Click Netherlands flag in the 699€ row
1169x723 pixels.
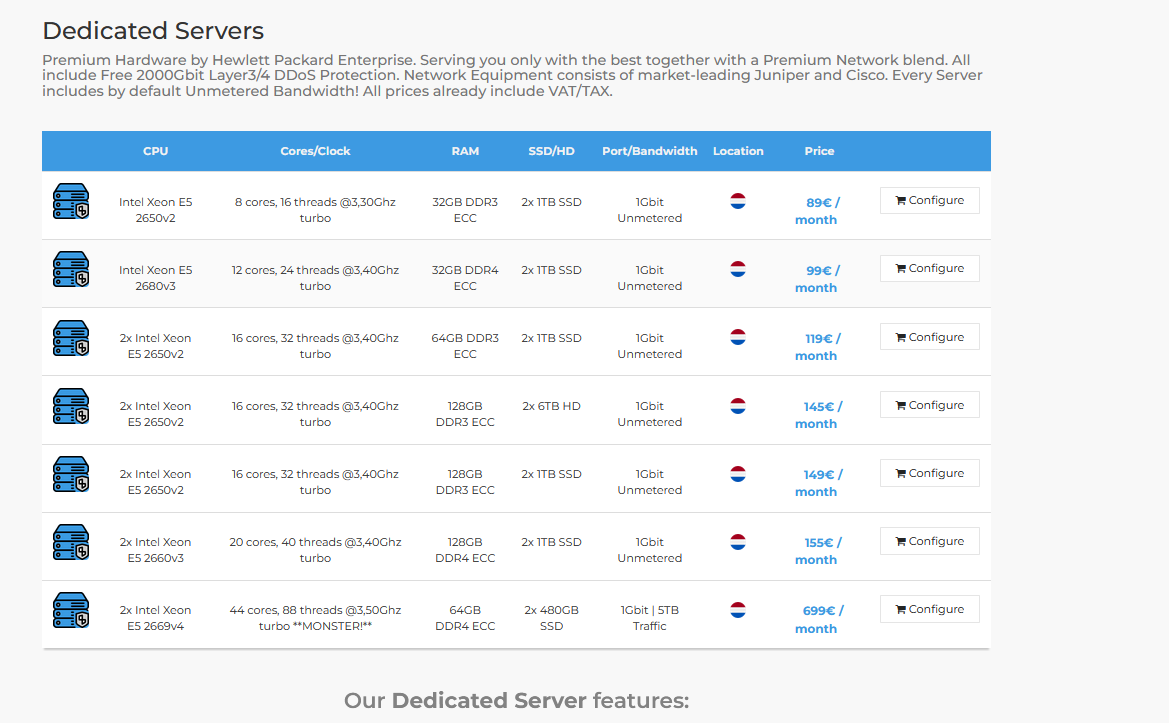pos(738,610)
